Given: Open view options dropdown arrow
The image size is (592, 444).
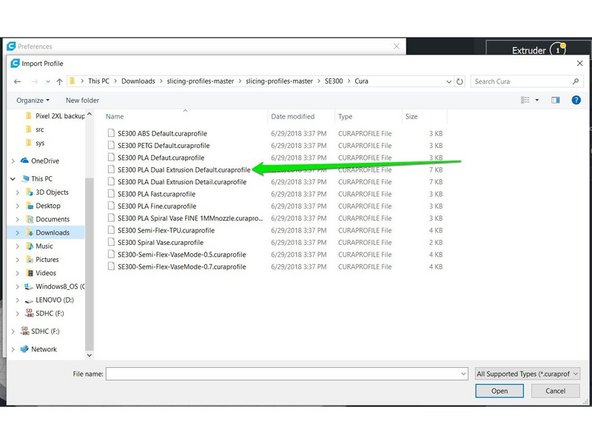Looking at the screenshot, I should 537,100.
